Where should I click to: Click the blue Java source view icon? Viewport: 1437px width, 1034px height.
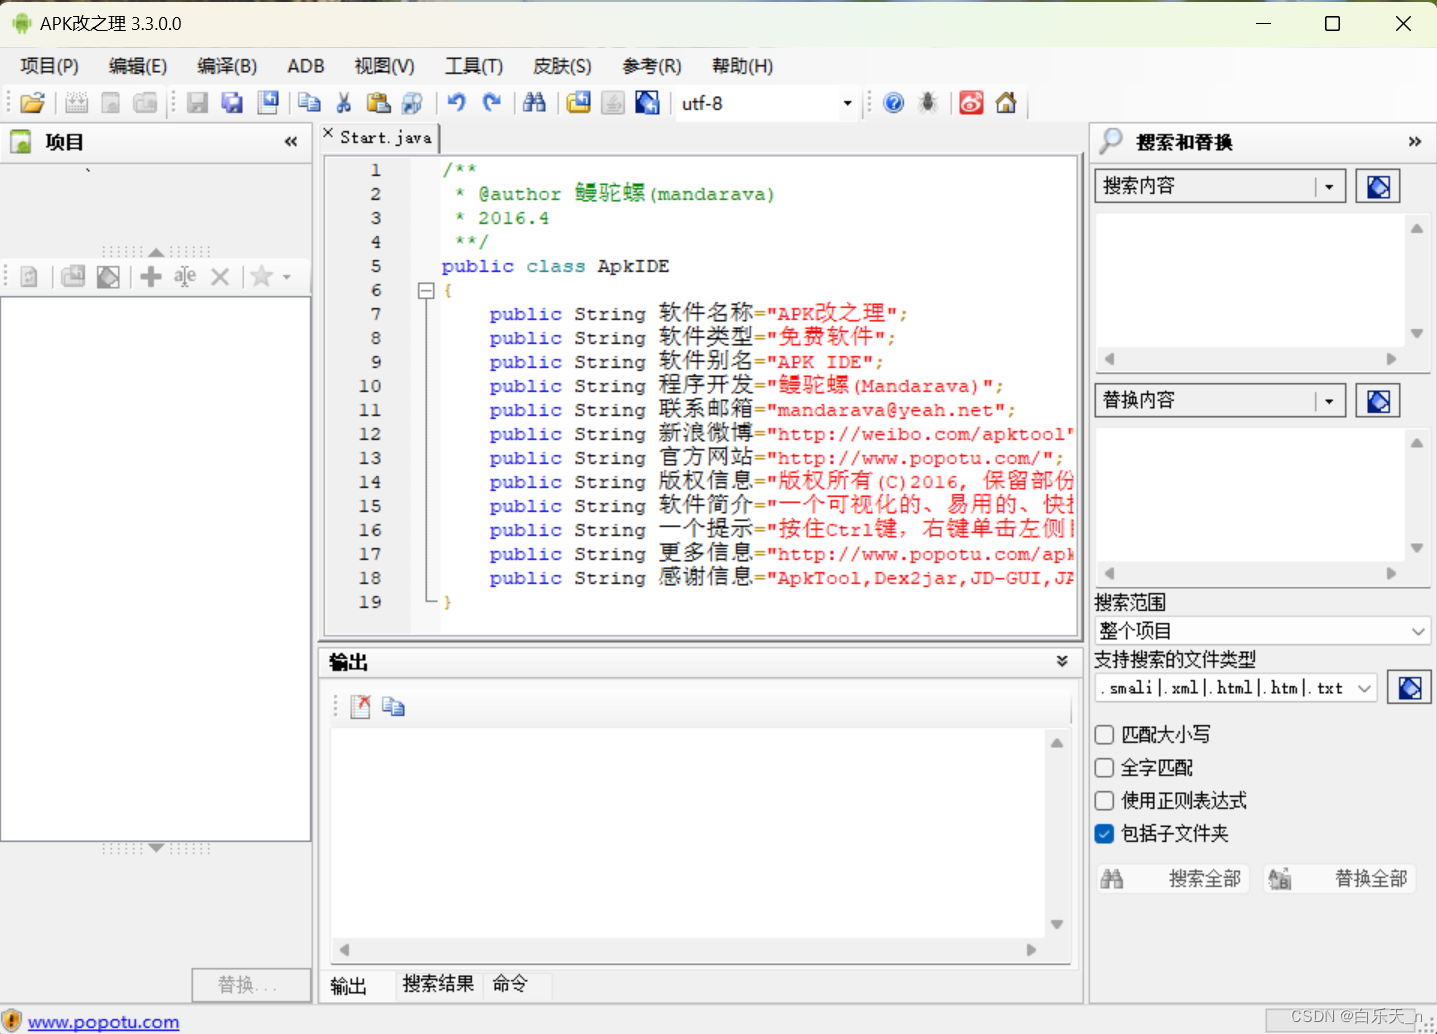pyautogui.click(x=647, y=103)
